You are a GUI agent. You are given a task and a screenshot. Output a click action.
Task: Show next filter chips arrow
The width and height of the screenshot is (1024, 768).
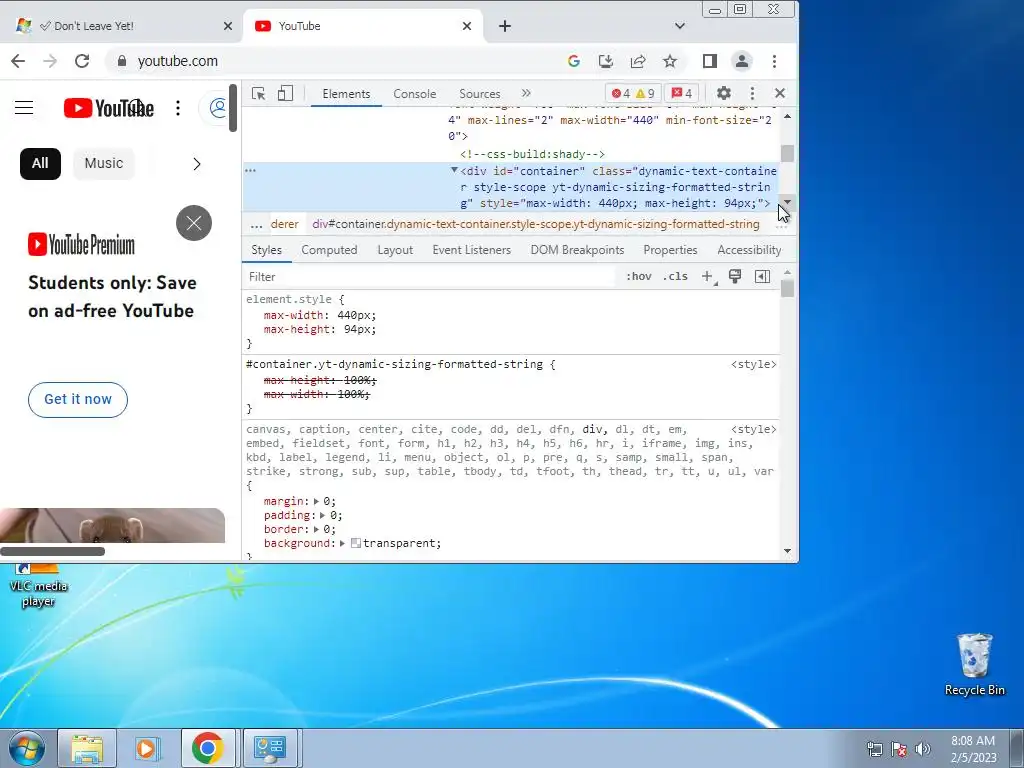point(197,164)
